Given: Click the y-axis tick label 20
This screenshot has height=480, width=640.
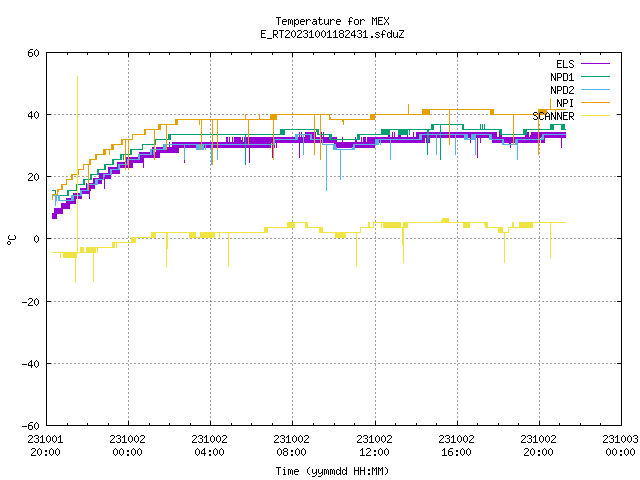Looking at the screenshot, I should (x=33, y=177).
